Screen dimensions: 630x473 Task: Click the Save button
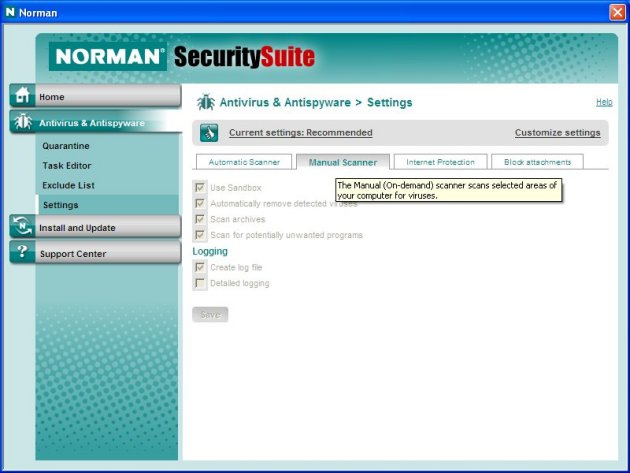pos(210,314)
